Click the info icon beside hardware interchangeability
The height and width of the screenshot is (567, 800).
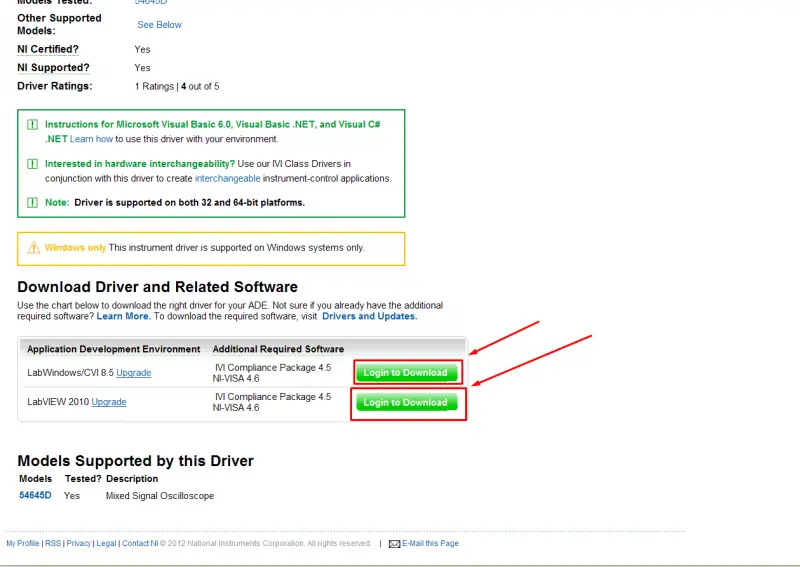[32, 164]
